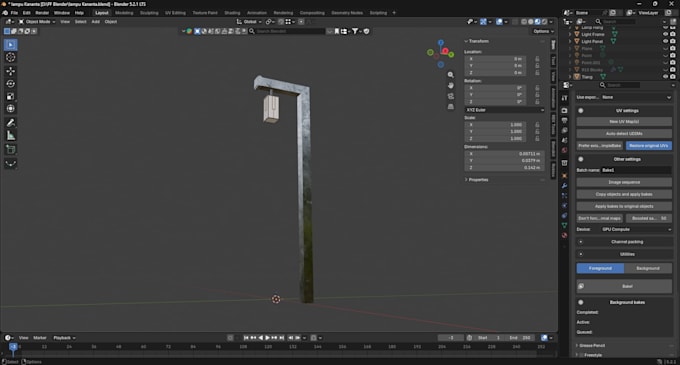Toggle visibility eye of Light Panel
Image resolution: width=680 pixels, height=365 pixels.
665,41
